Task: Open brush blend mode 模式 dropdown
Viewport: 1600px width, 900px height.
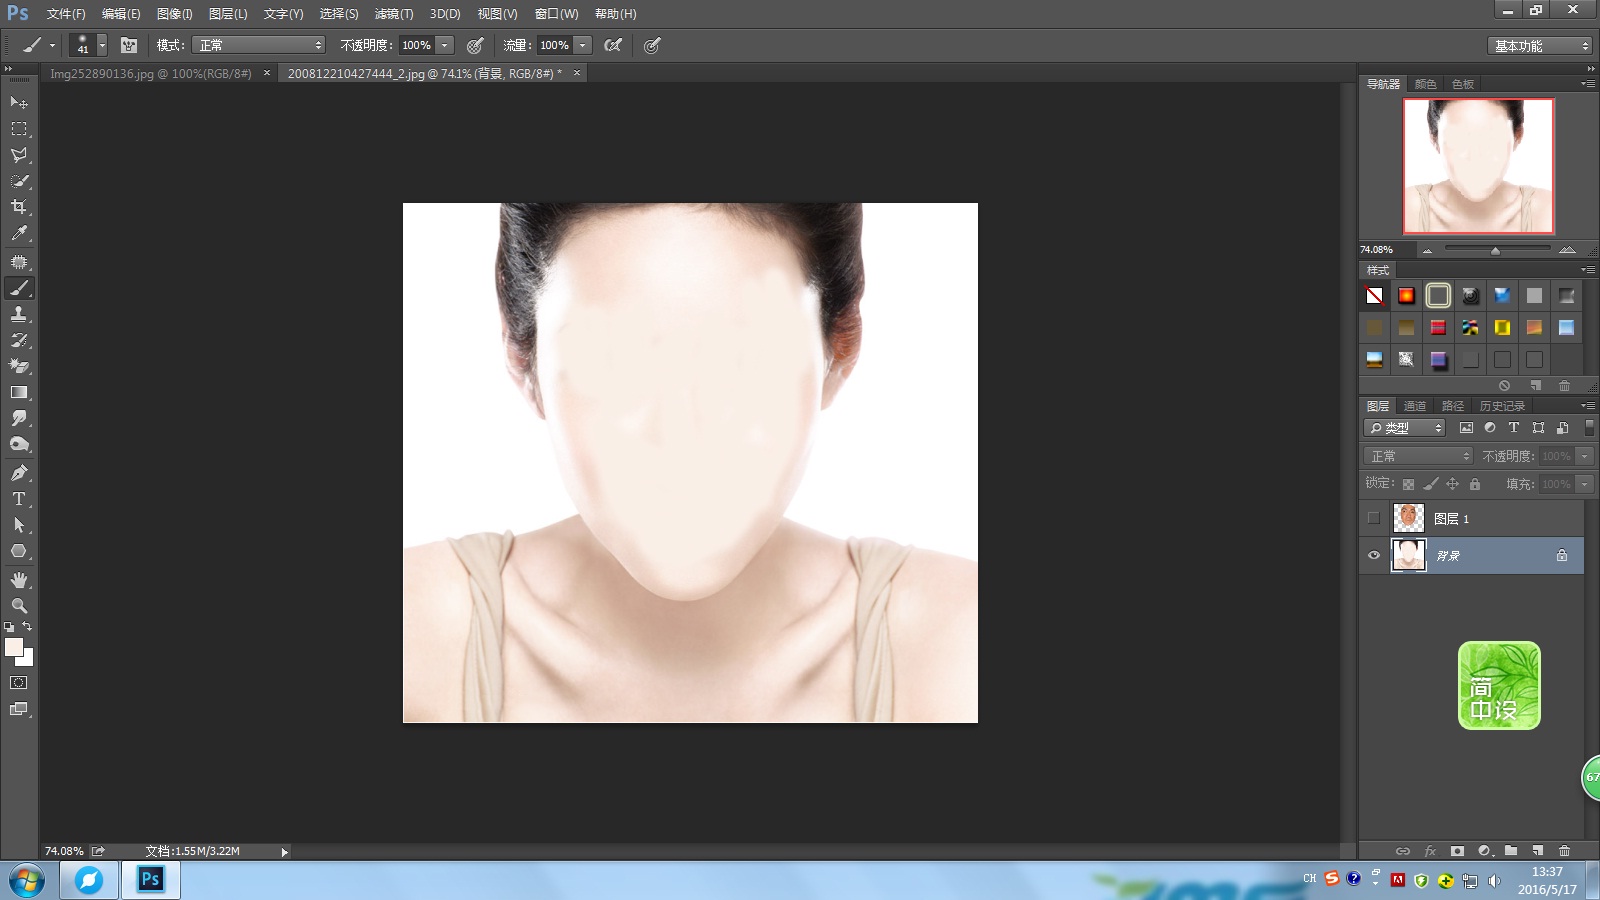Action: (260, 45)
